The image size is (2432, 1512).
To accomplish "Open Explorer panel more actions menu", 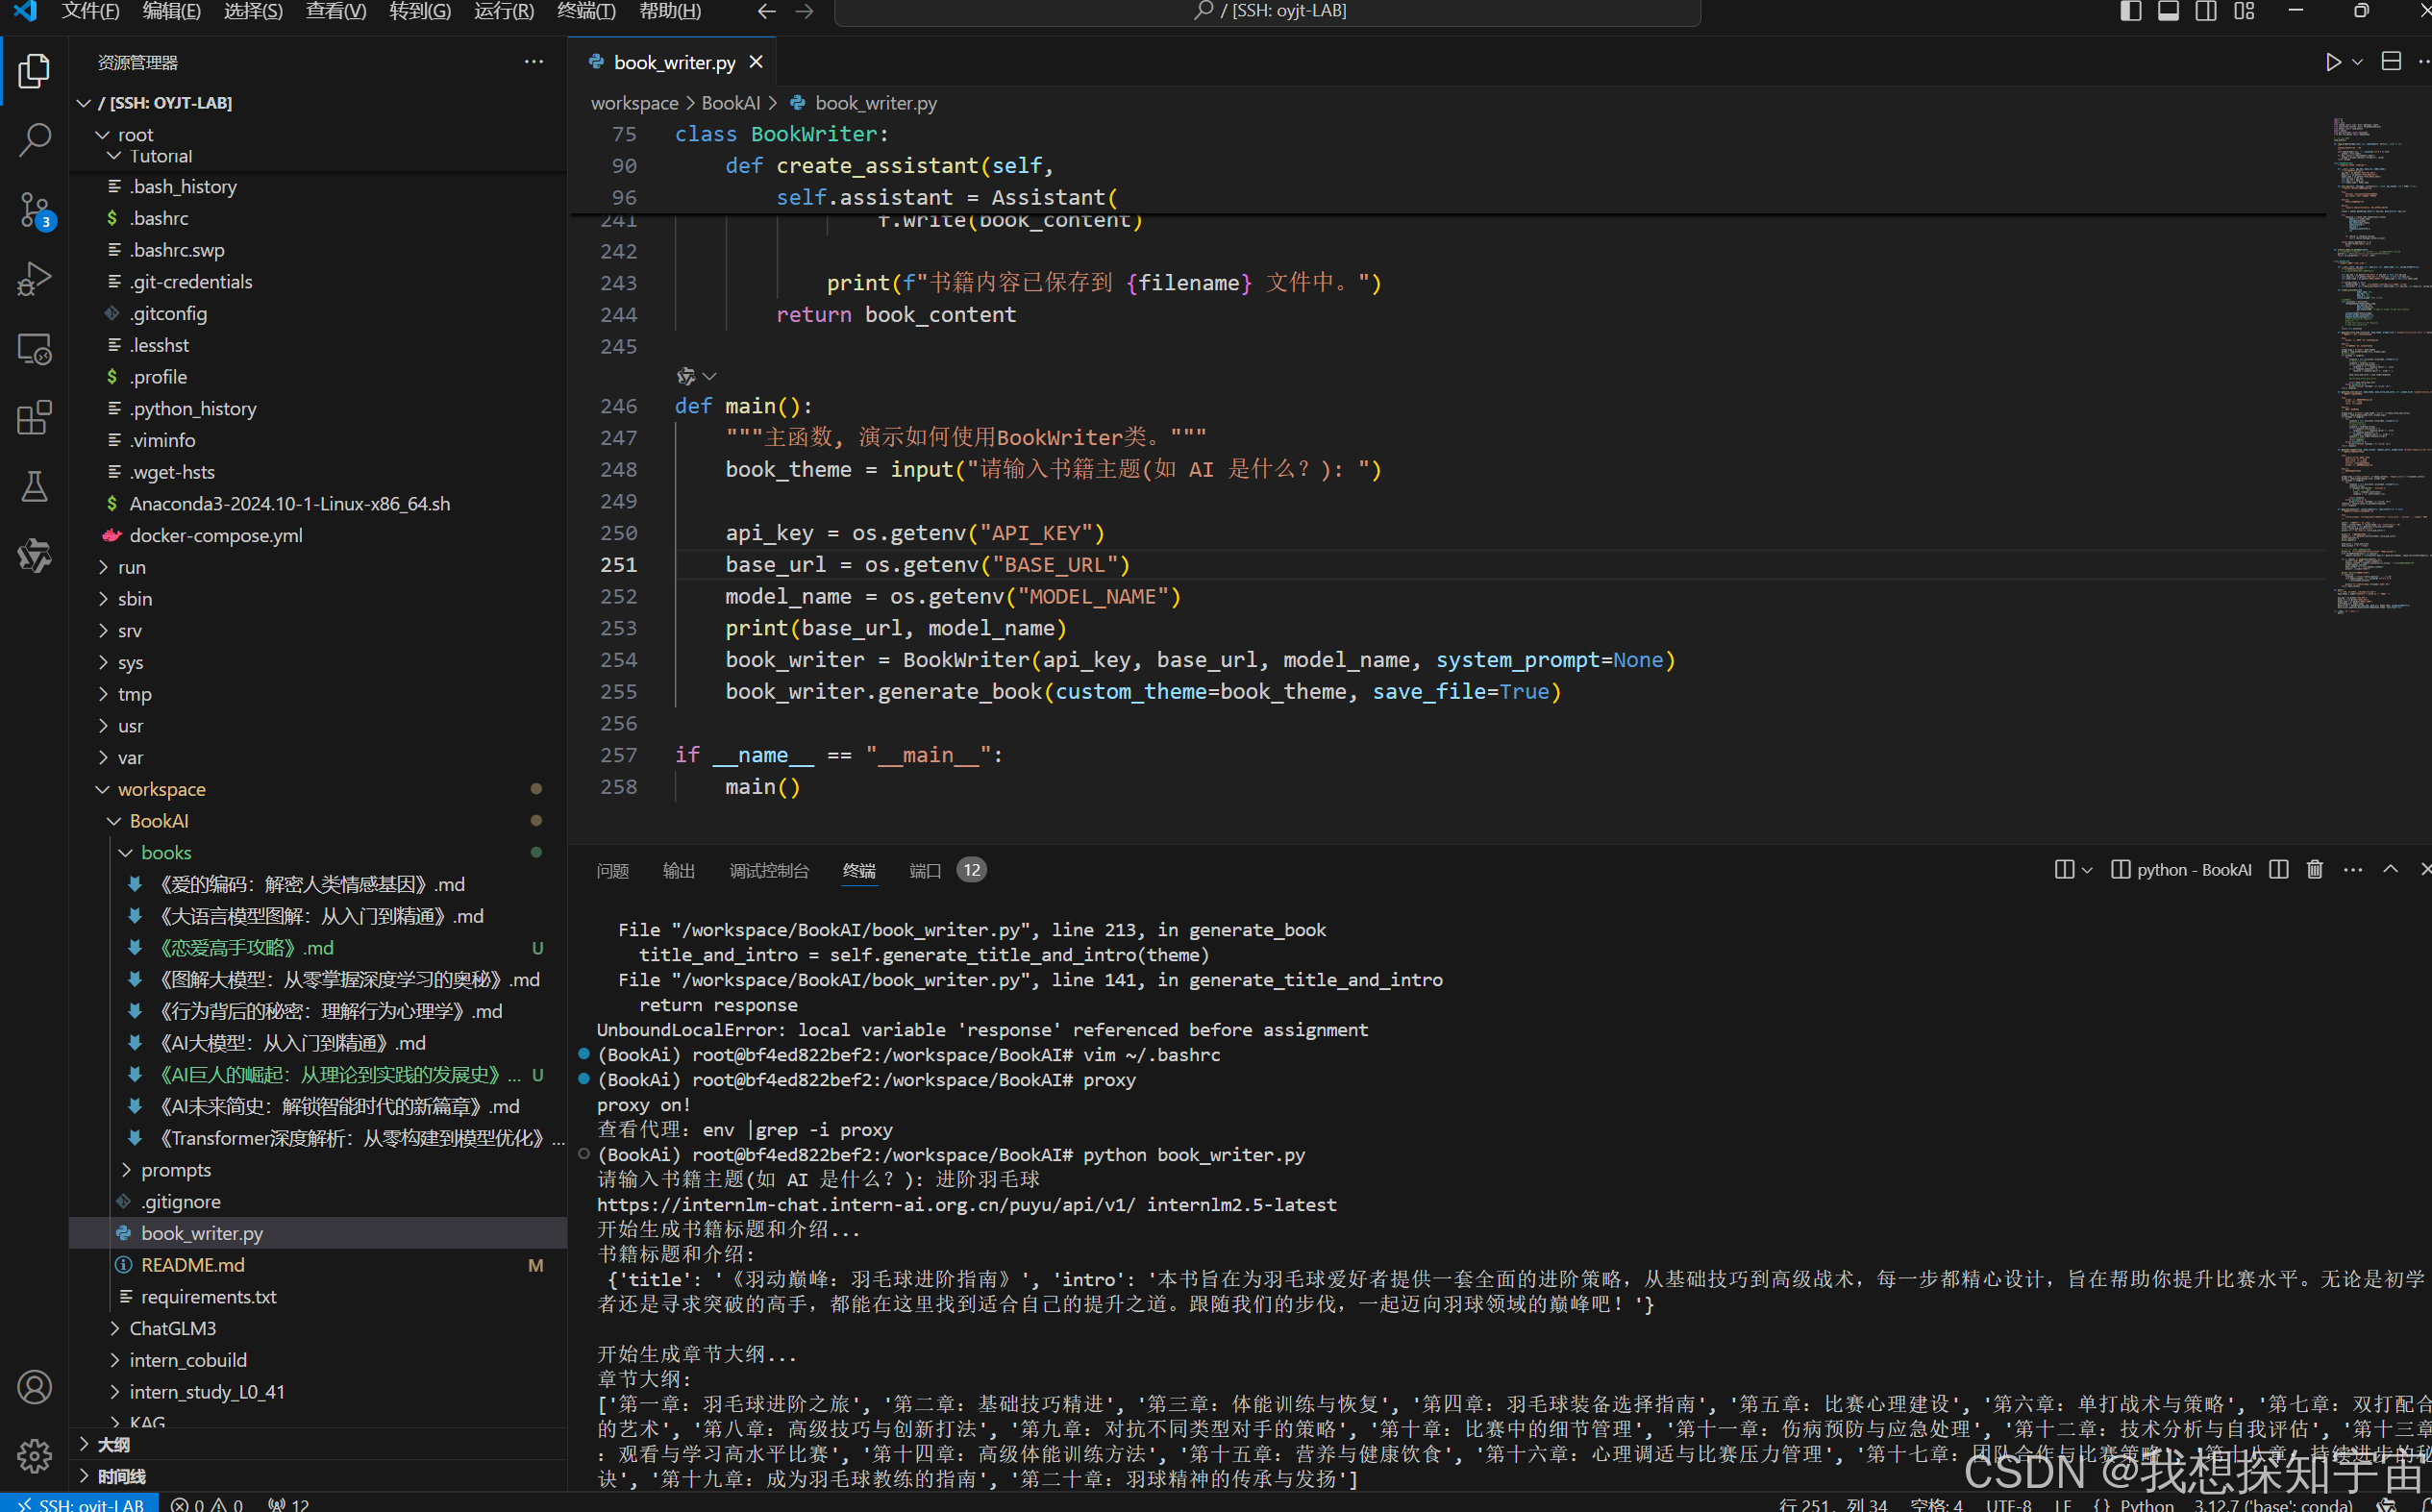I will tap(534, 62).
